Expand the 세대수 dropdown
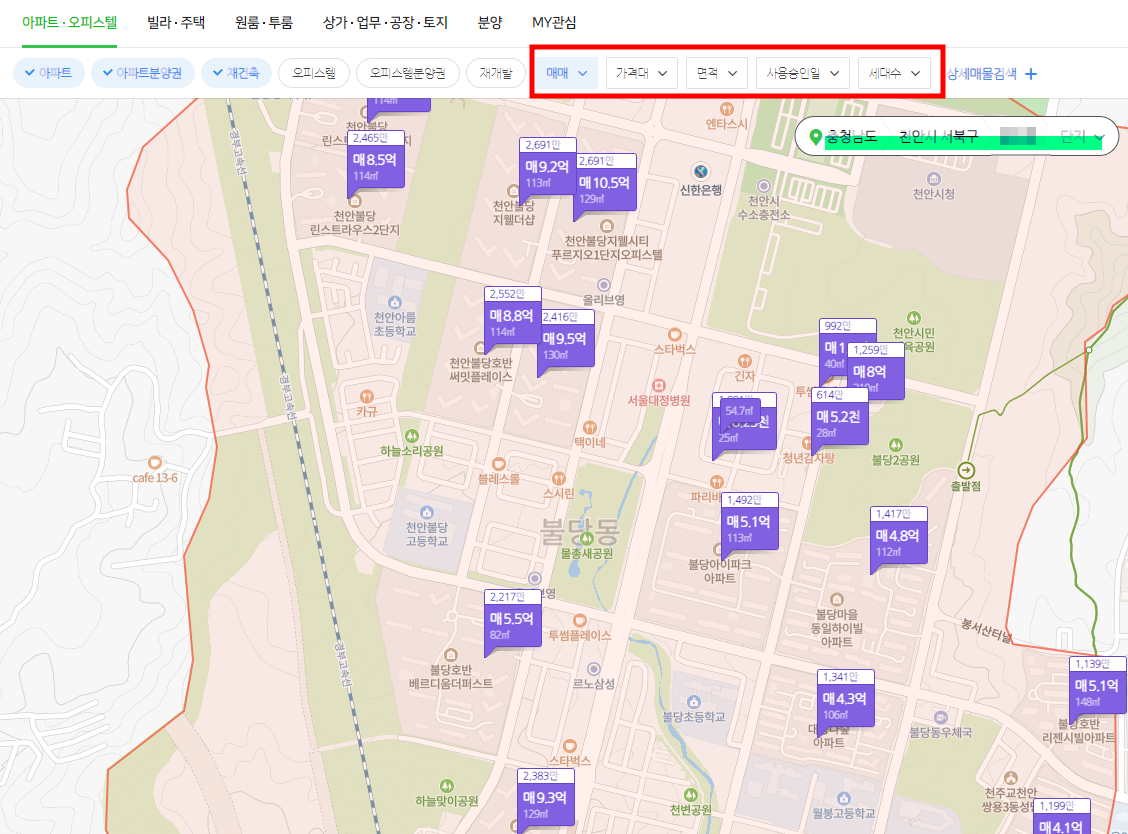Image resolution: width=1128 pixels, height=834 pixels. 894,73
